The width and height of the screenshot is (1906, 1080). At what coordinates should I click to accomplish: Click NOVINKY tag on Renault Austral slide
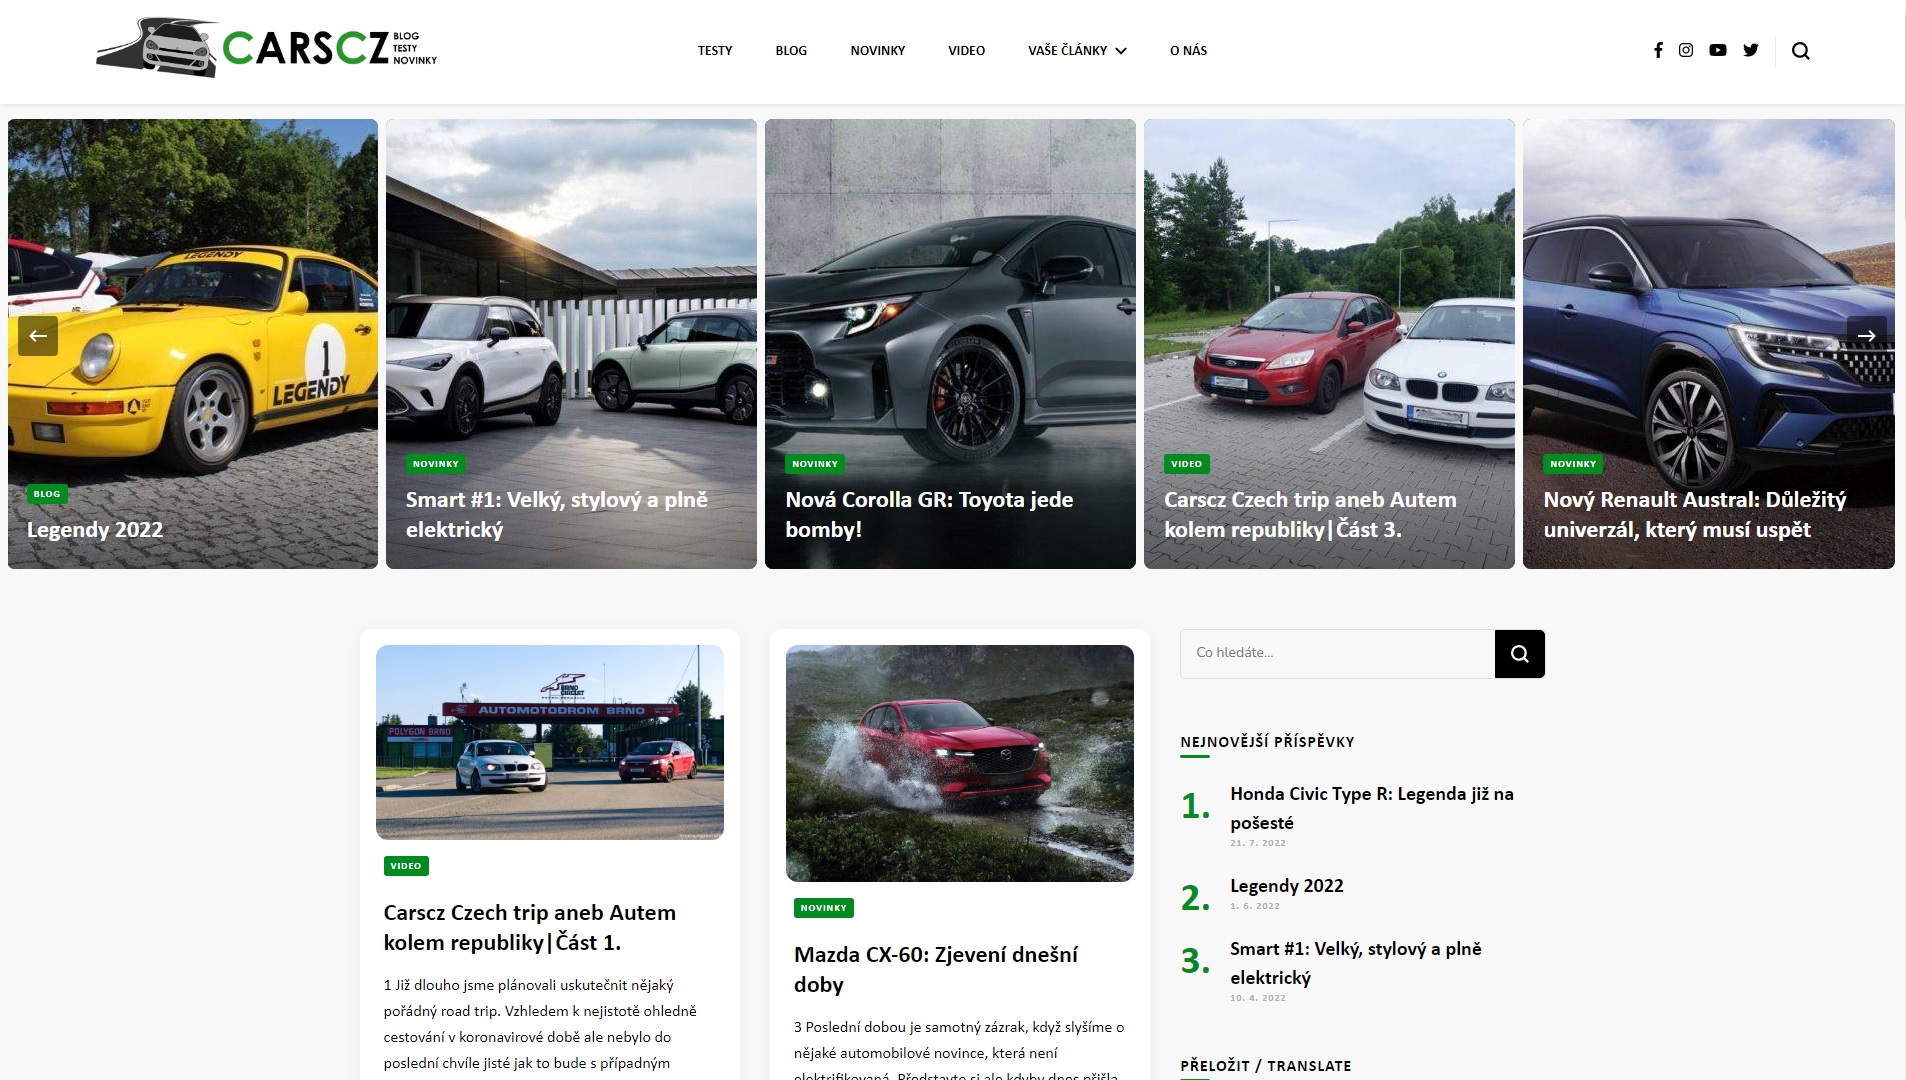1573,464
